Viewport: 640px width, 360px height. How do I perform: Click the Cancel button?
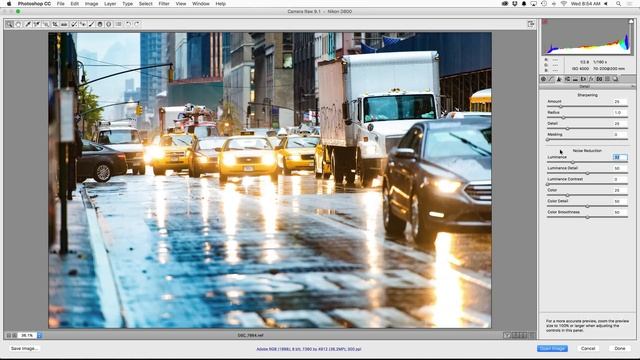point(588,349)
